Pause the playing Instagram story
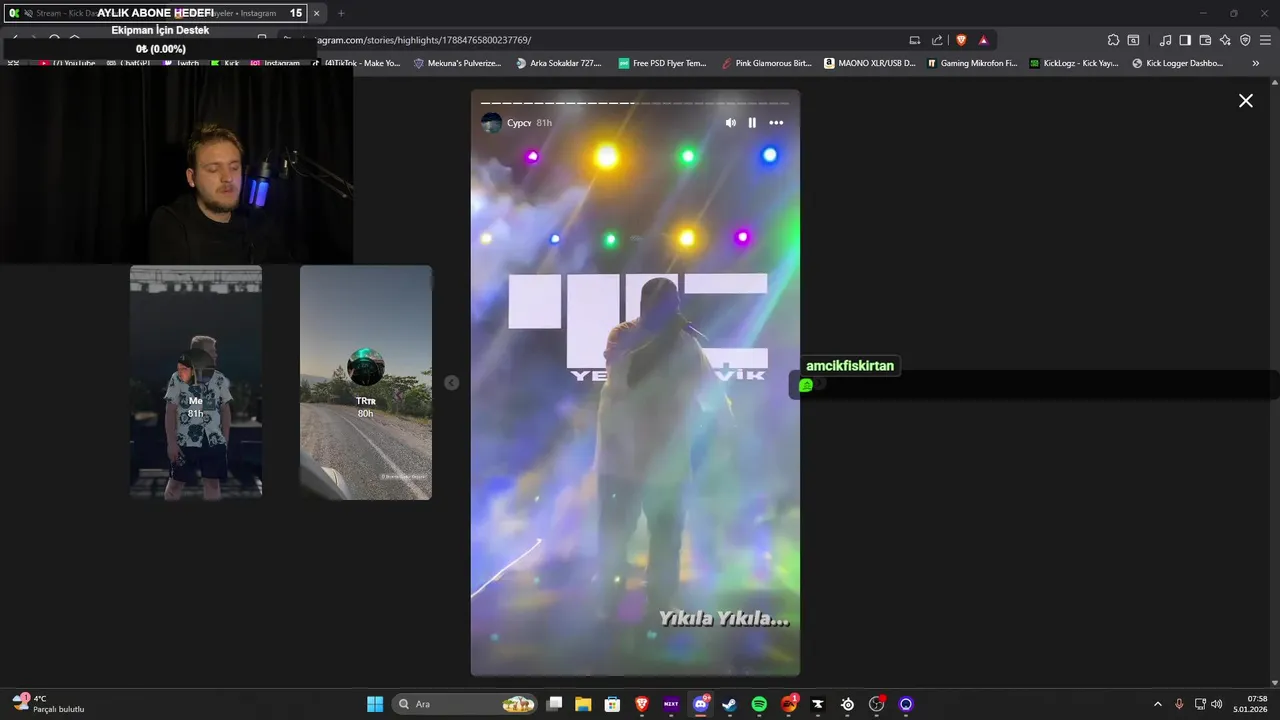 (x=752, y=123)
